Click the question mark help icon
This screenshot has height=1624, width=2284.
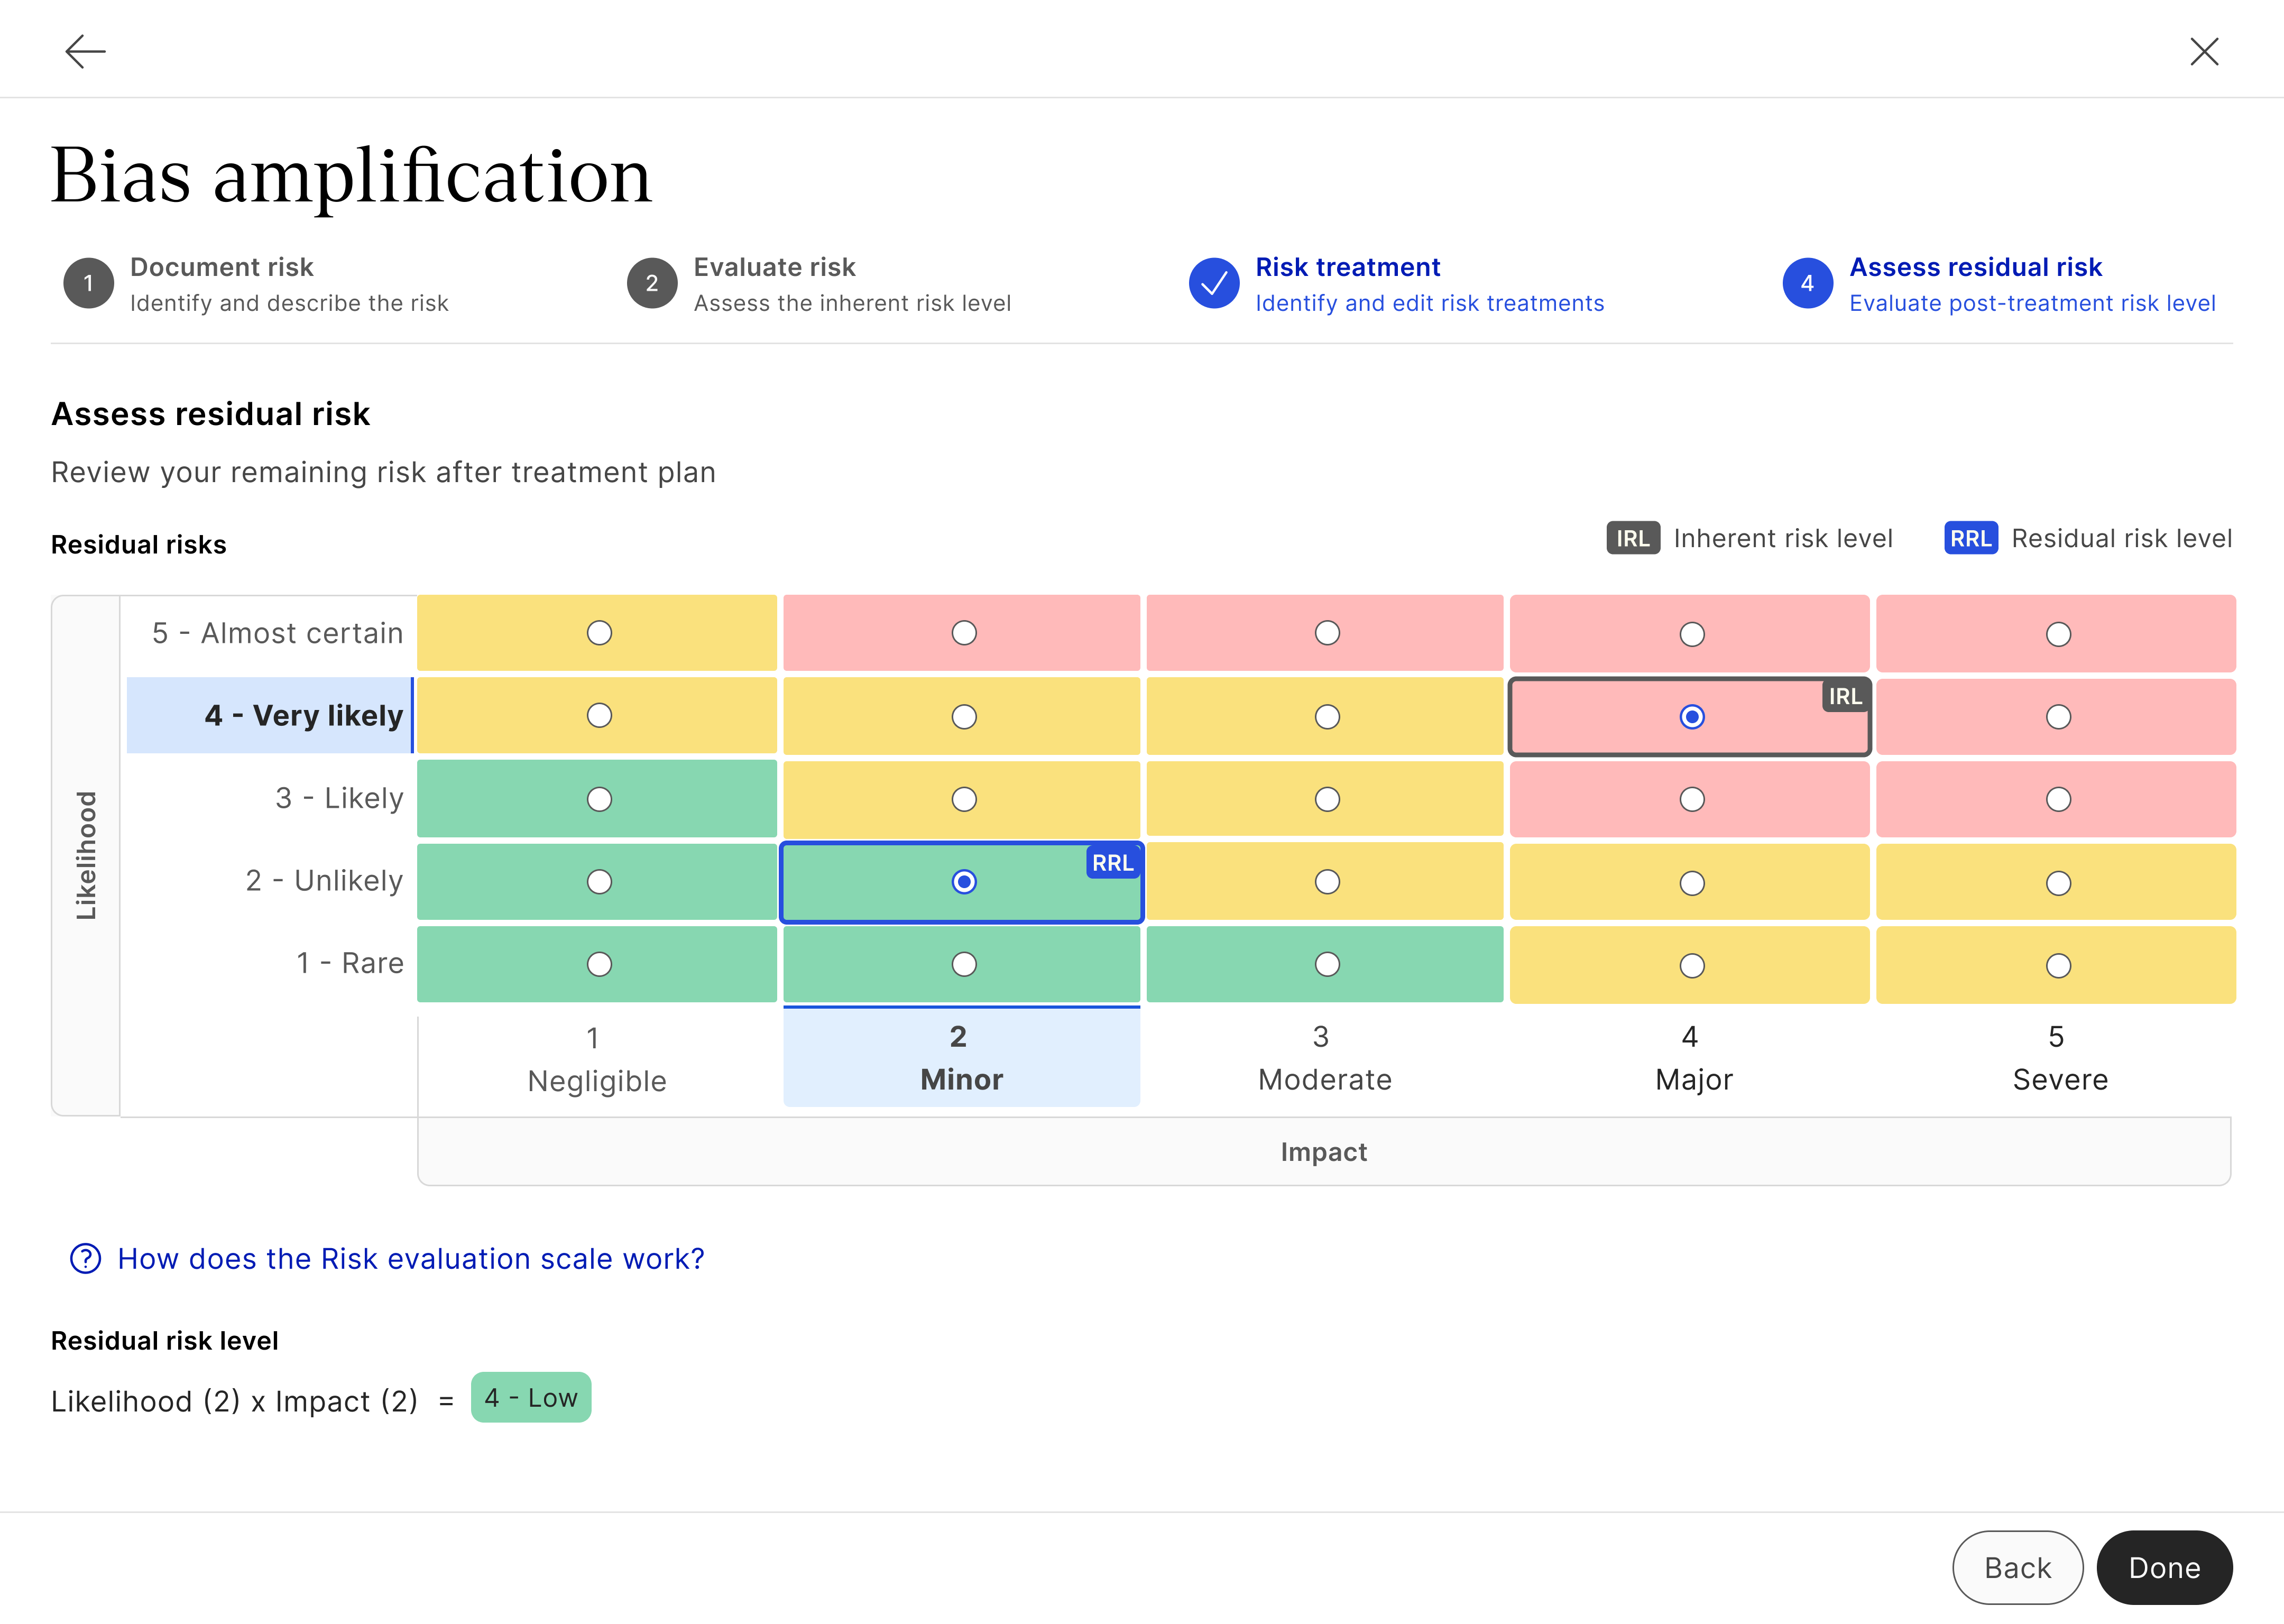point(85,1258)
